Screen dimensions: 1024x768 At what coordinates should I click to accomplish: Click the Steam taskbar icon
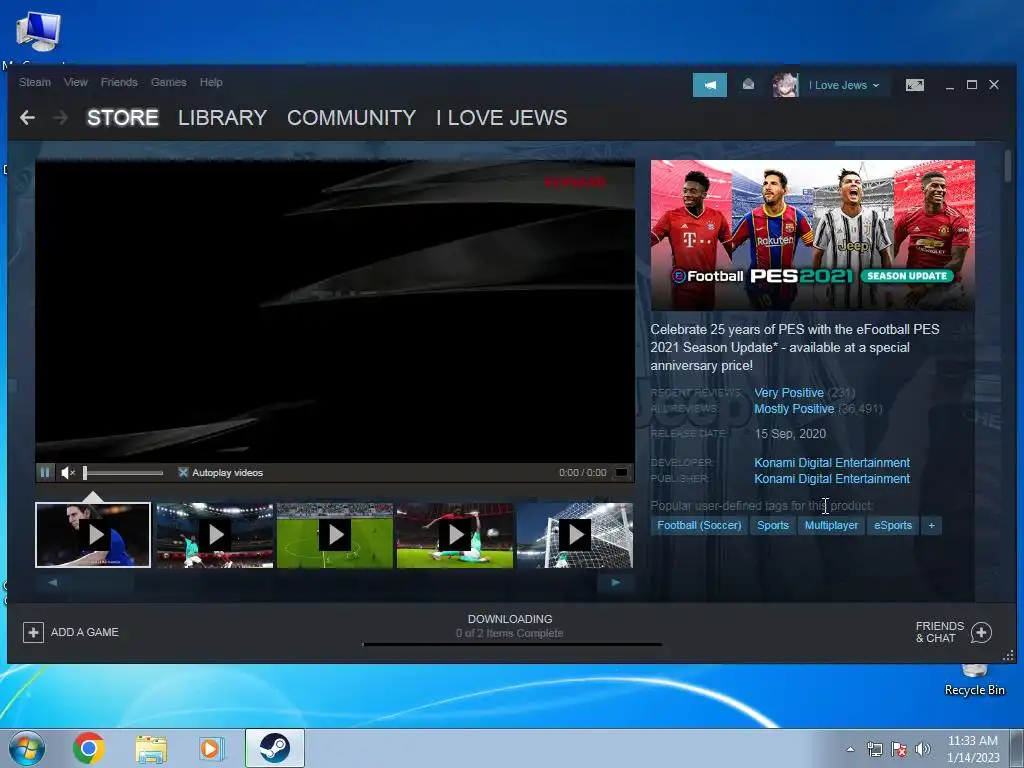click(x=275, y=748)
